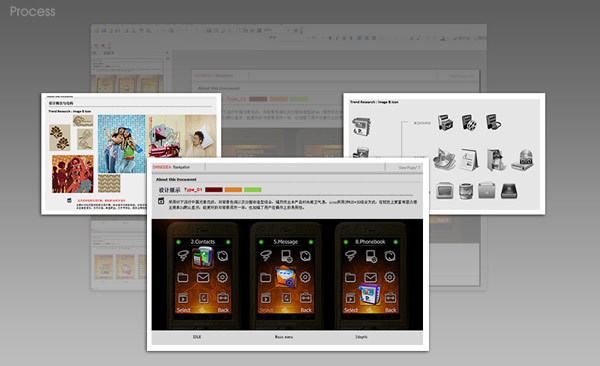This screenshot has width=600, height=366.
Task: Click the View Page link in navigation bar
Action: (x=409, y=167)
